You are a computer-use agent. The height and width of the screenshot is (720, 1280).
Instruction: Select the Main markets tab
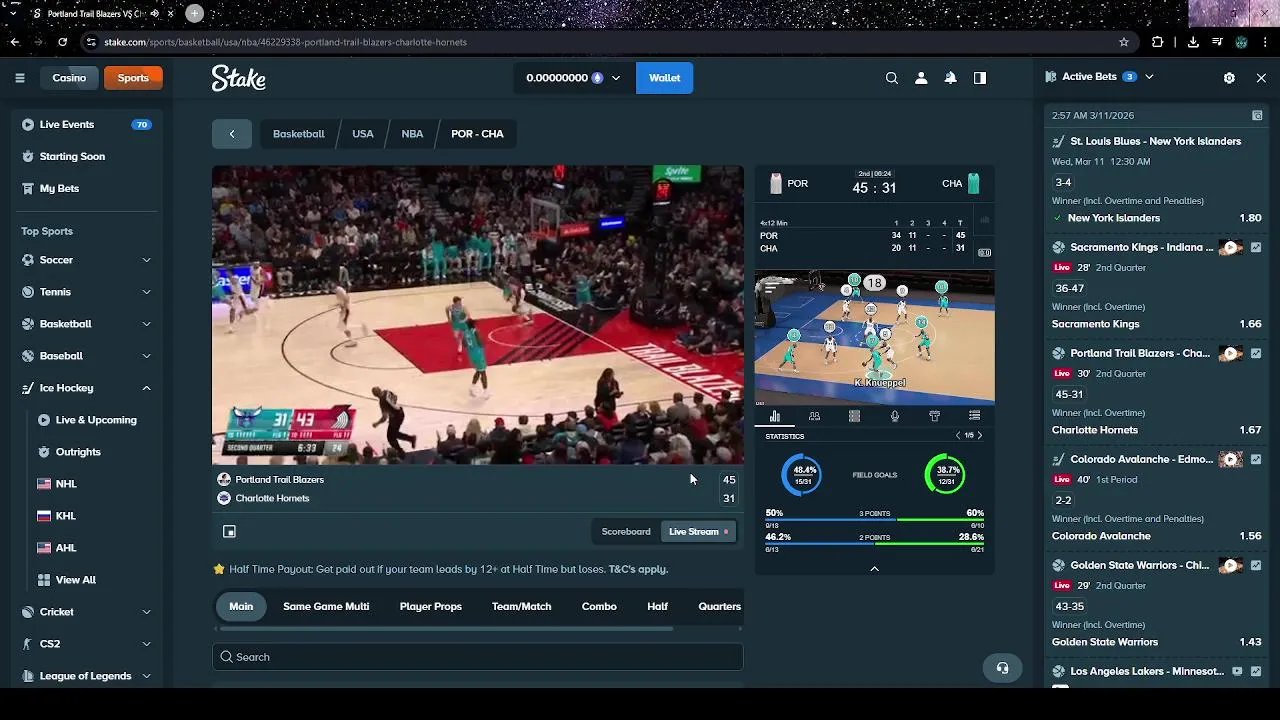[241, 607]
